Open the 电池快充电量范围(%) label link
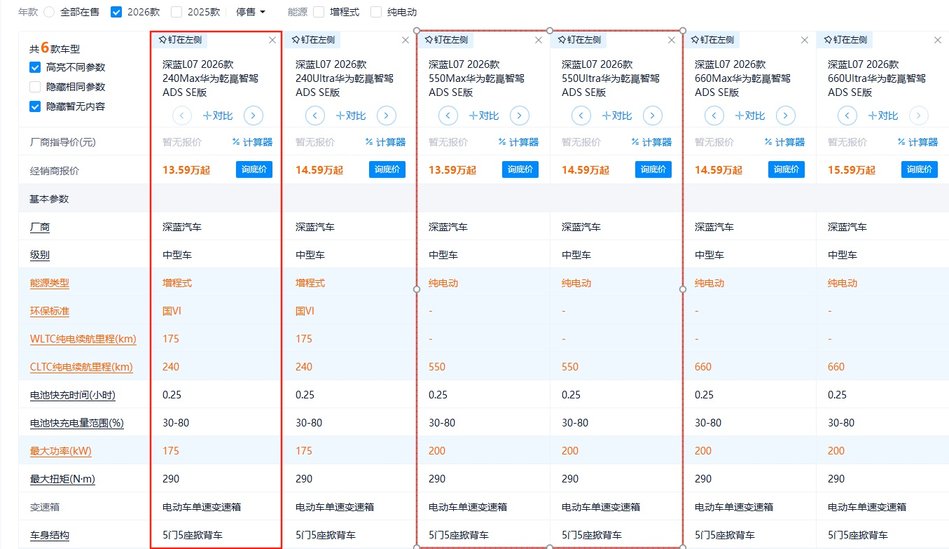 tap(77, 423)
